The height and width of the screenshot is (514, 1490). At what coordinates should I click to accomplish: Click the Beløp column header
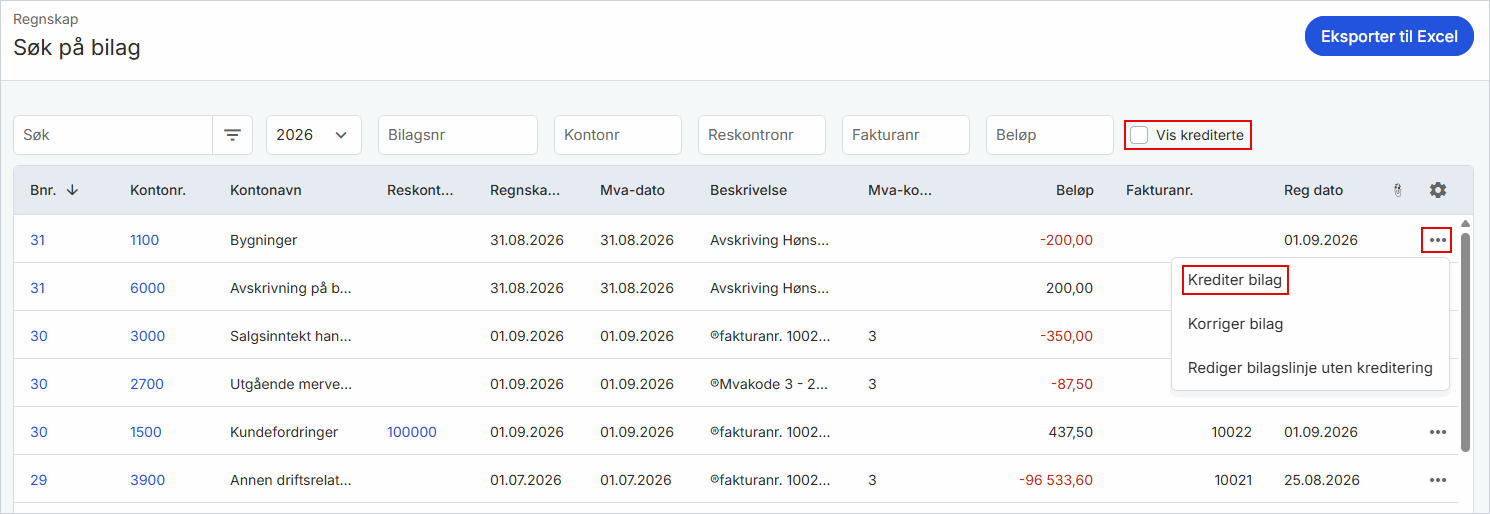click(x=1075, y=190)
